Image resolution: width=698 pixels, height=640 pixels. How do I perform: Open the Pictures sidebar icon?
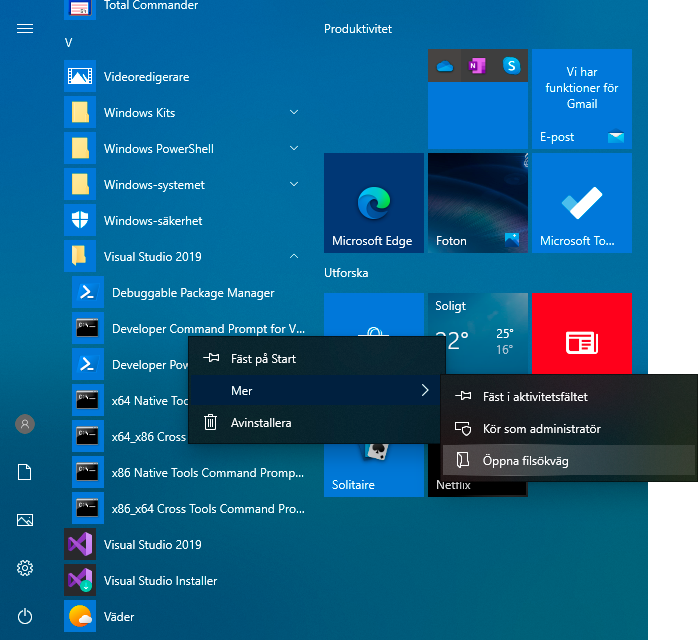click(x=25, y=520)
